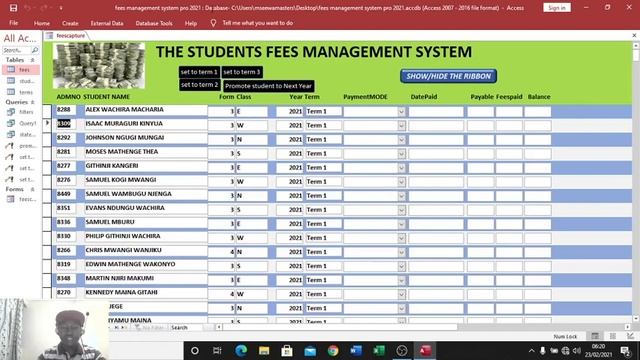Open PaymentMODE dropdown for Samuel Kogi Mwangi

401,182
